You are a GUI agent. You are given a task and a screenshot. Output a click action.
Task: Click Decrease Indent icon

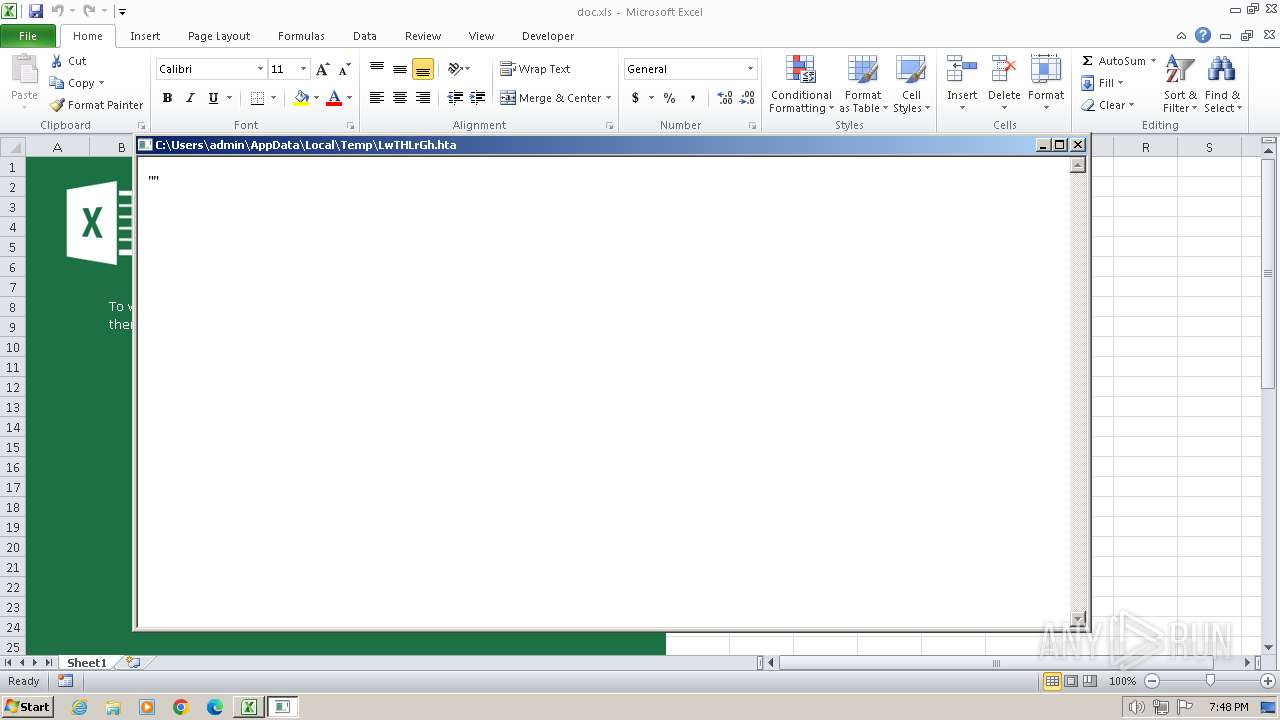point(455,98)
